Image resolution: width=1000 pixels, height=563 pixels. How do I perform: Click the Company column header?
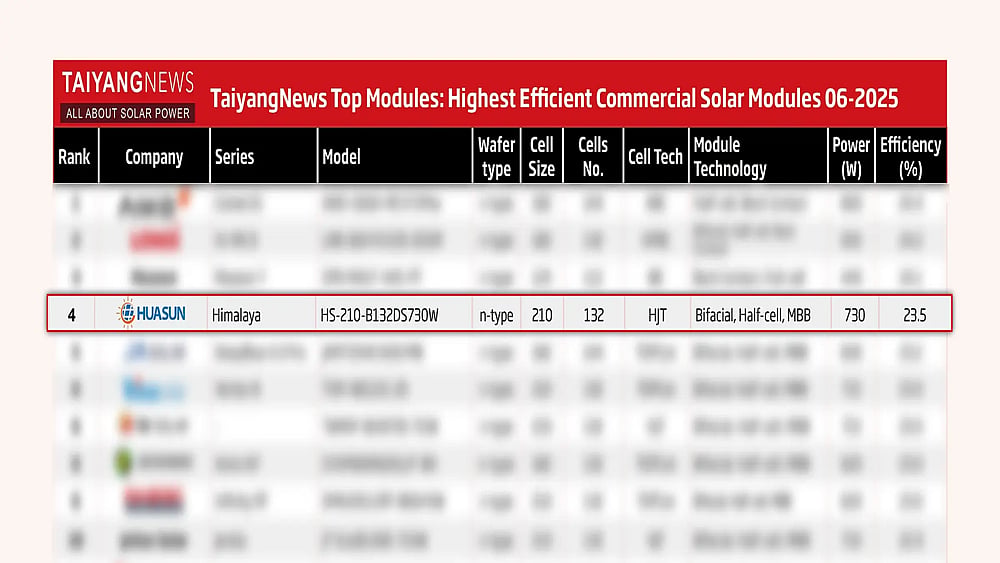coord(154,157)
